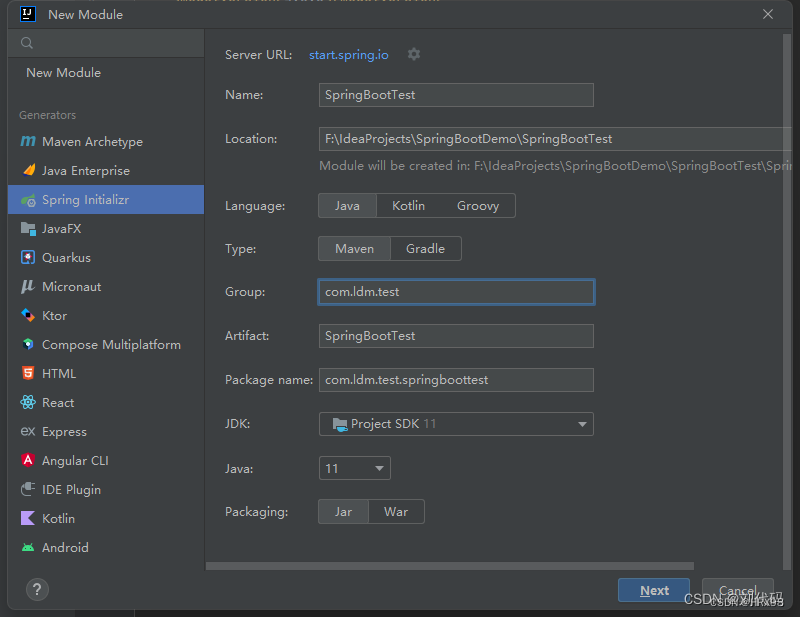This screenshot has width=800, height=617.
Task: Click the Cancel button
Action: click(x=738, y=590)
